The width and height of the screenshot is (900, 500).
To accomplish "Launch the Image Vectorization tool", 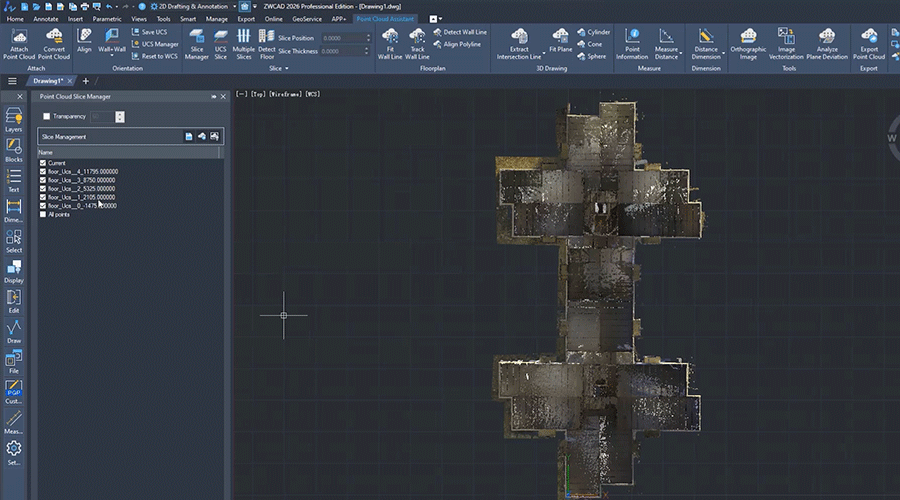I will point(786,44).
